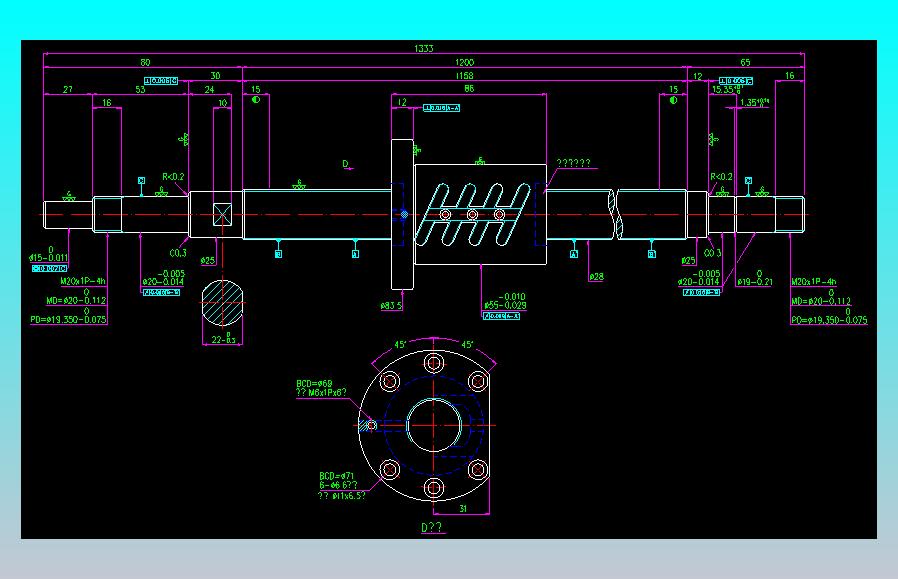898x579 pixels.
Task: Click the middle ball return circle on nut
Action: click(x=472, y=214)
